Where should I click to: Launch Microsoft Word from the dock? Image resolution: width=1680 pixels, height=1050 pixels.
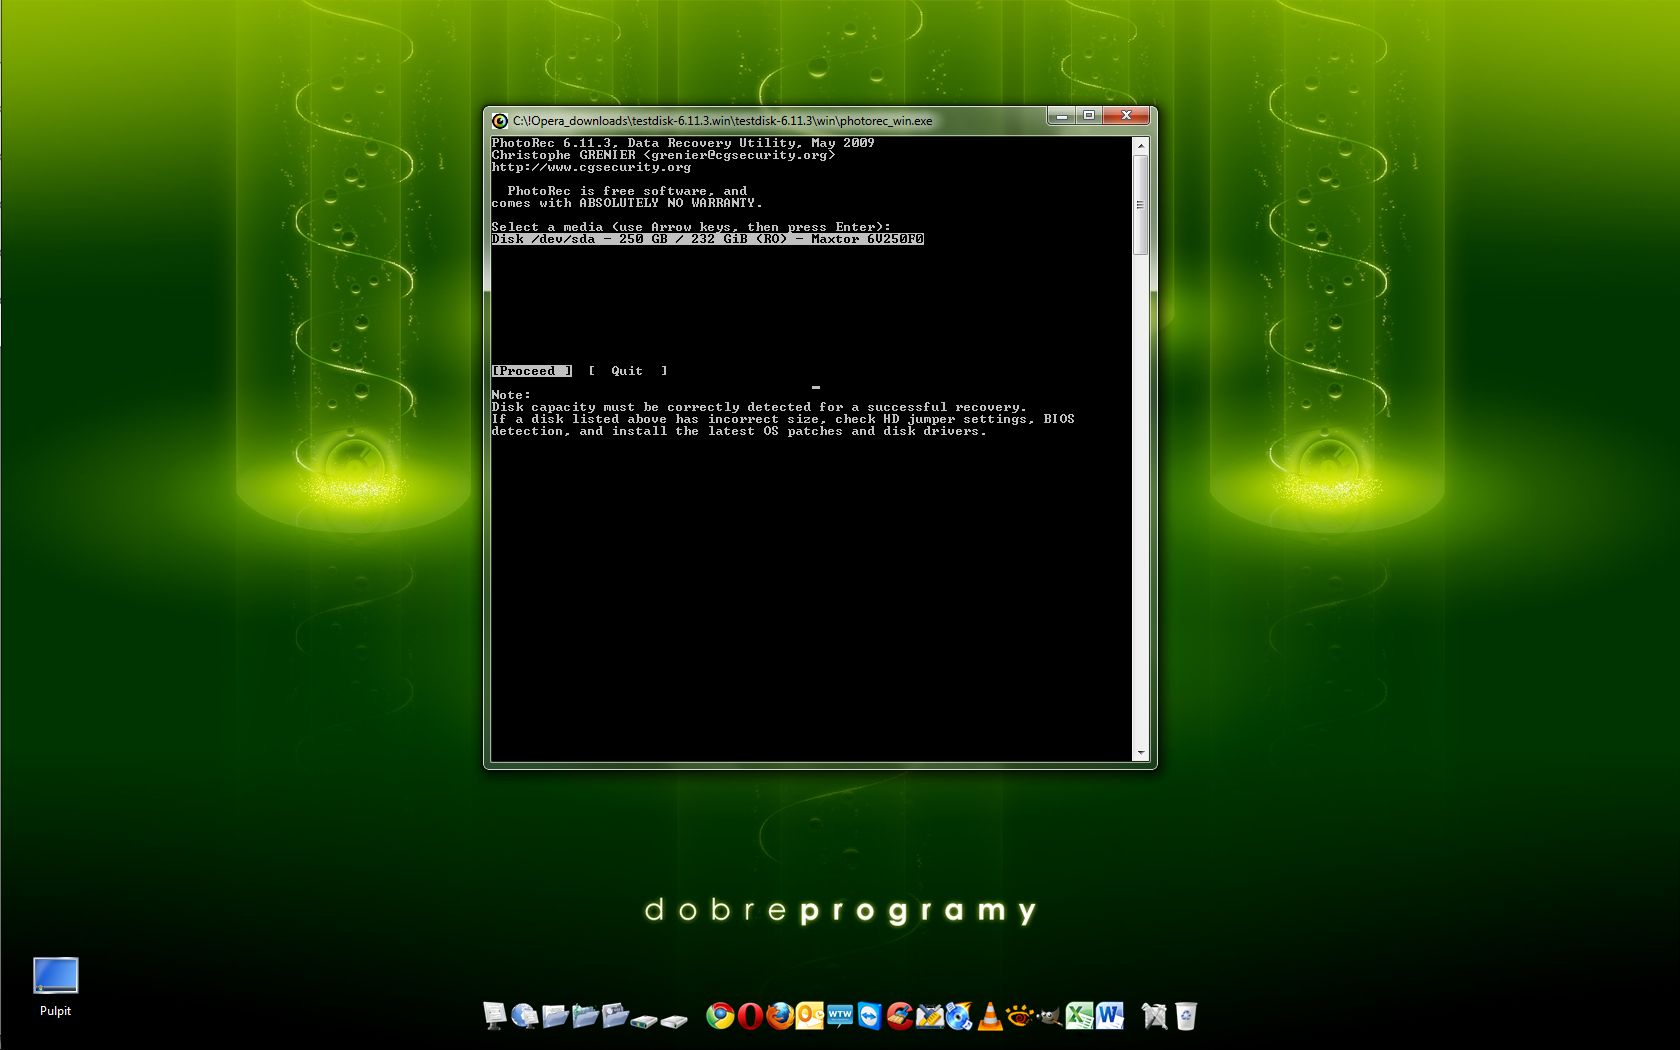(1109, 1016)
